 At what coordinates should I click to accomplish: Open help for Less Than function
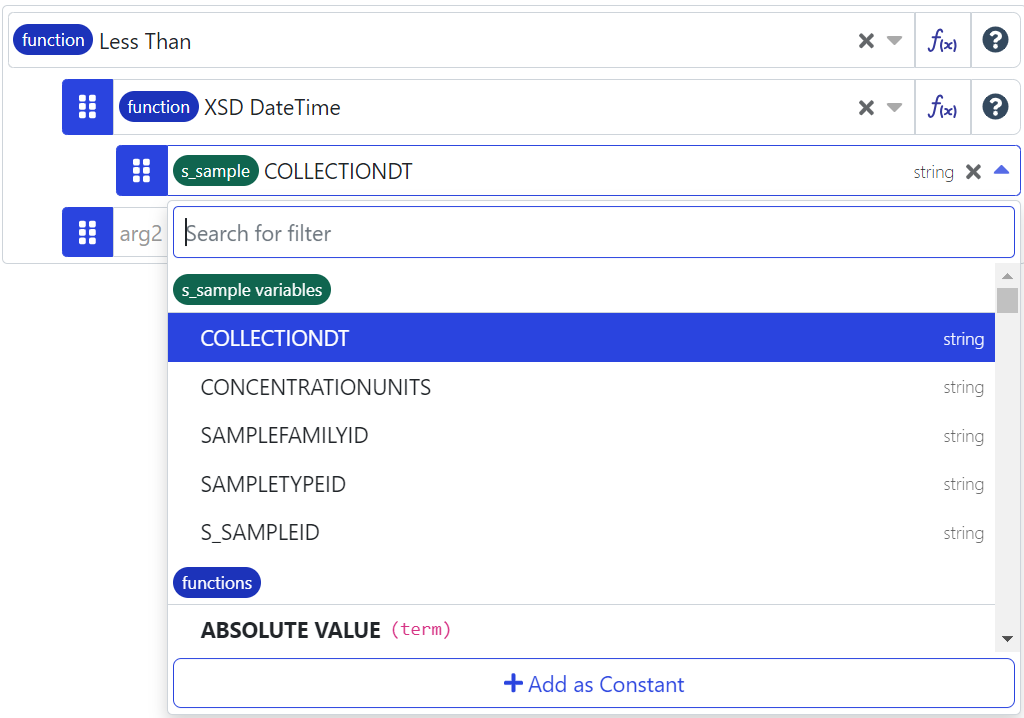(x=995, y=41)
